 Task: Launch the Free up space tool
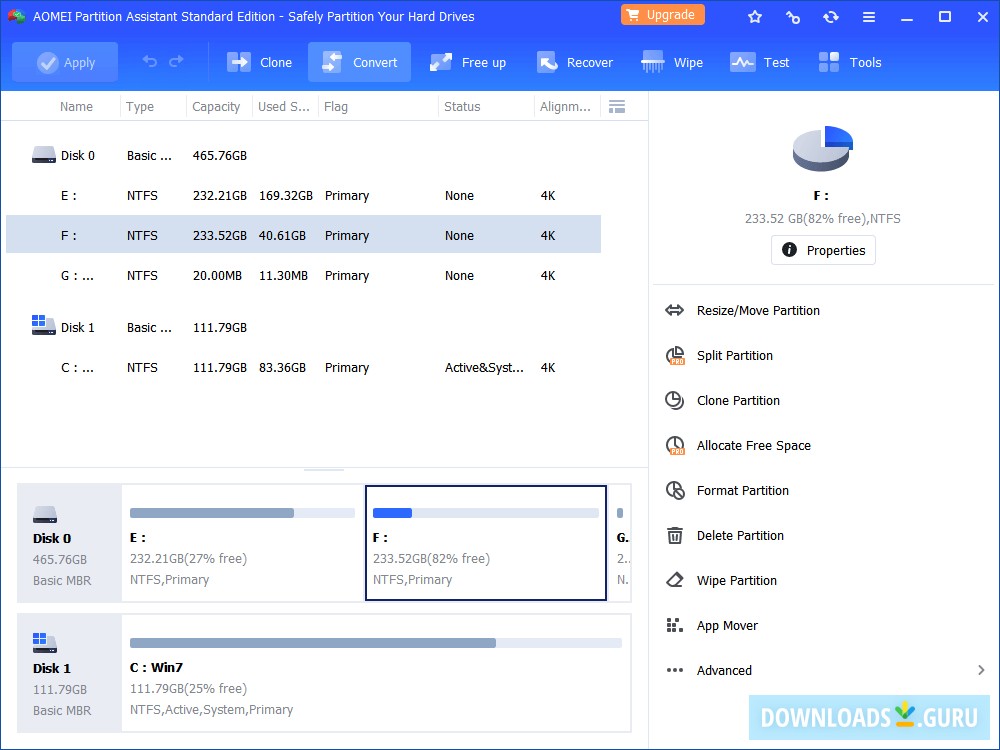[467, 61]
